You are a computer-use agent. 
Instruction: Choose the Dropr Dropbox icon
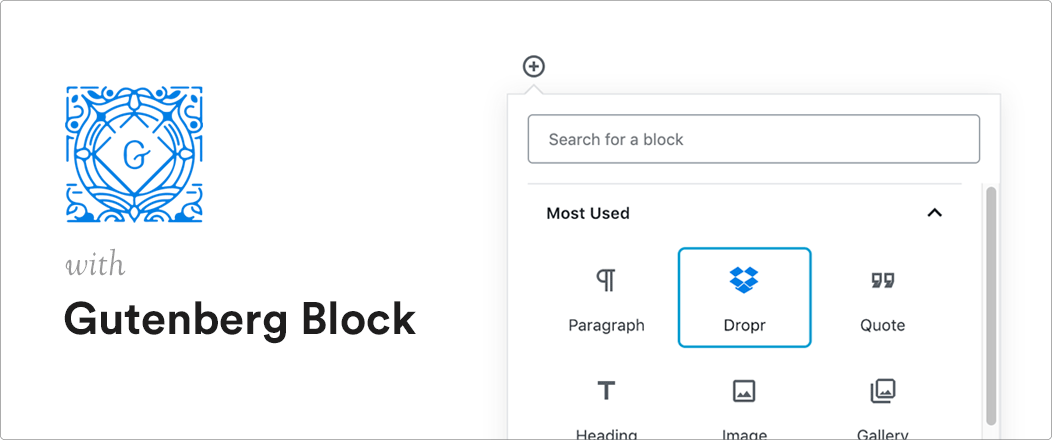click(x=744, y=280)
